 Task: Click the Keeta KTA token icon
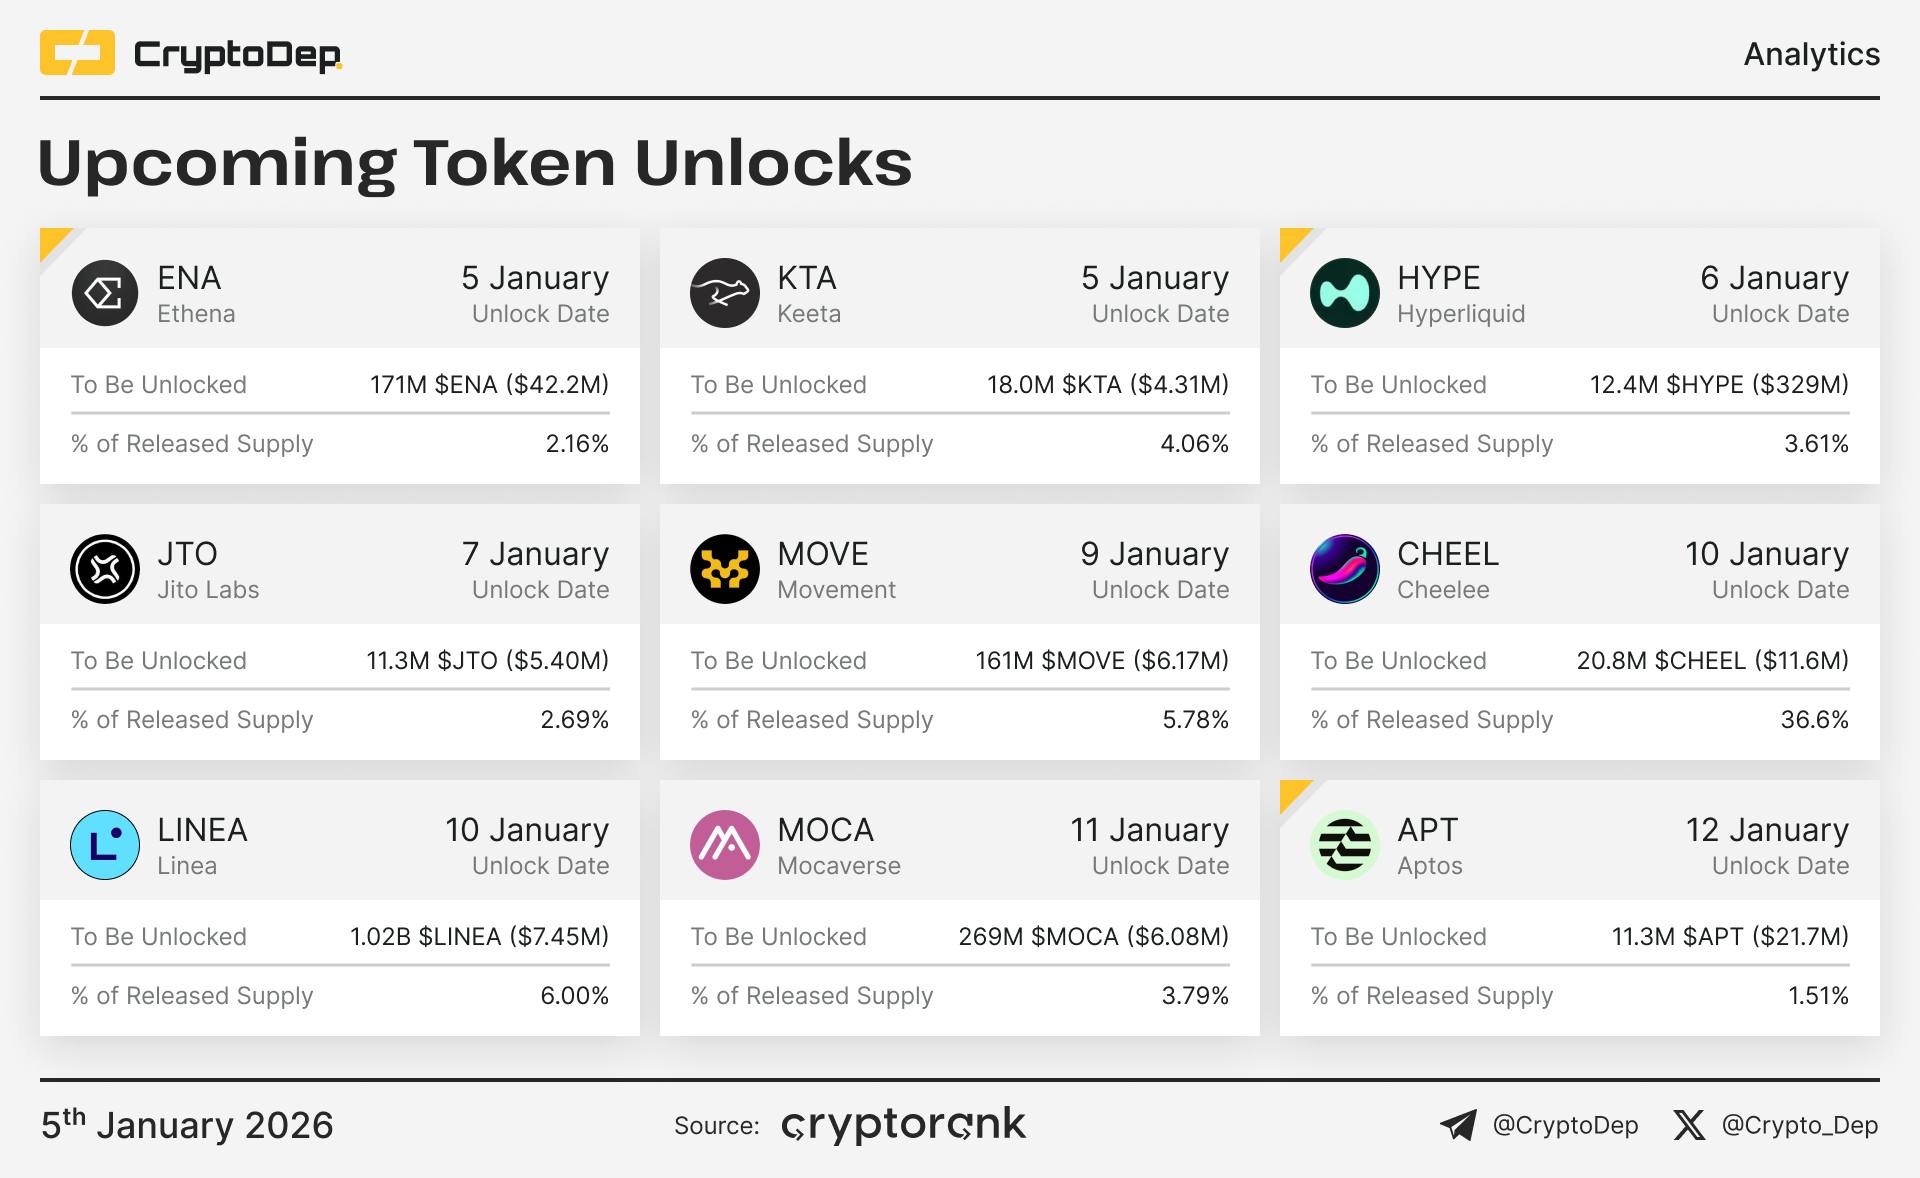(x=725, y=293)
